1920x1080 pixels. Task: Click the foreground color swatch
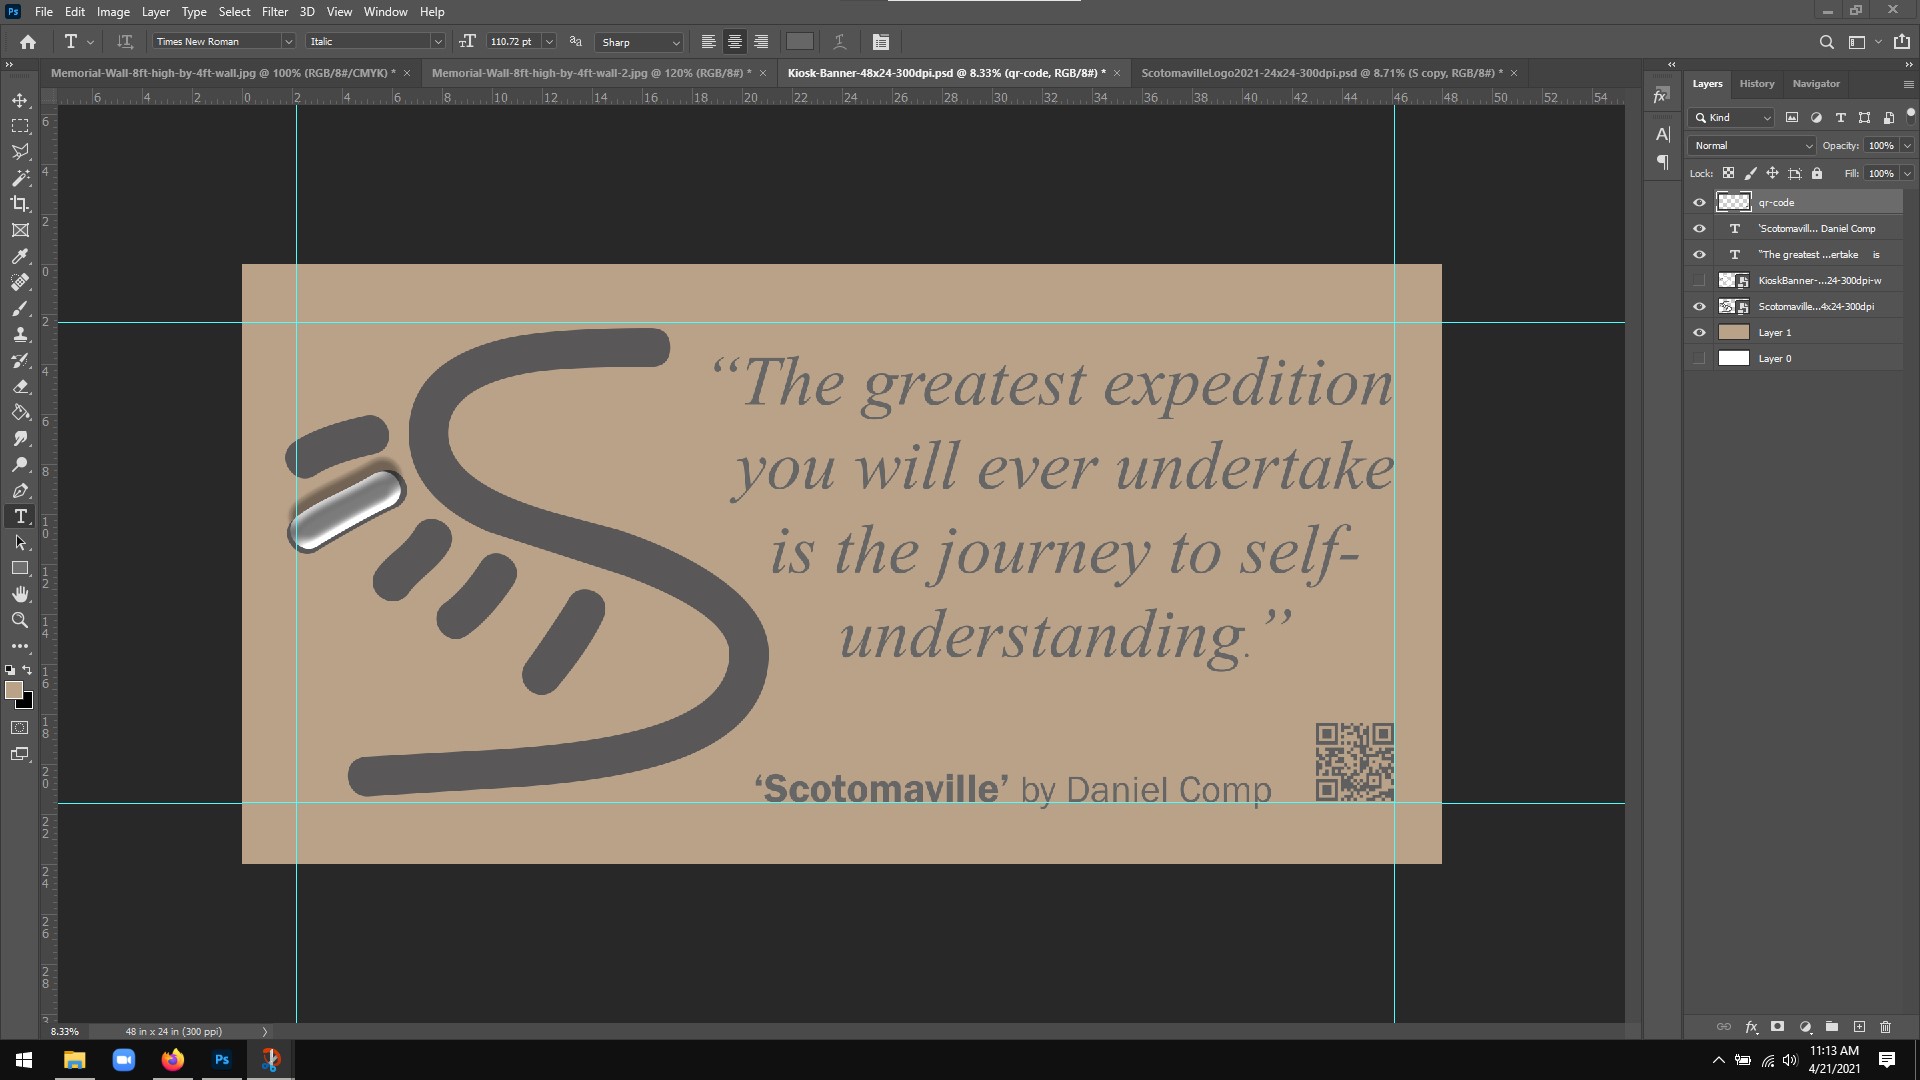coord(14,690)
